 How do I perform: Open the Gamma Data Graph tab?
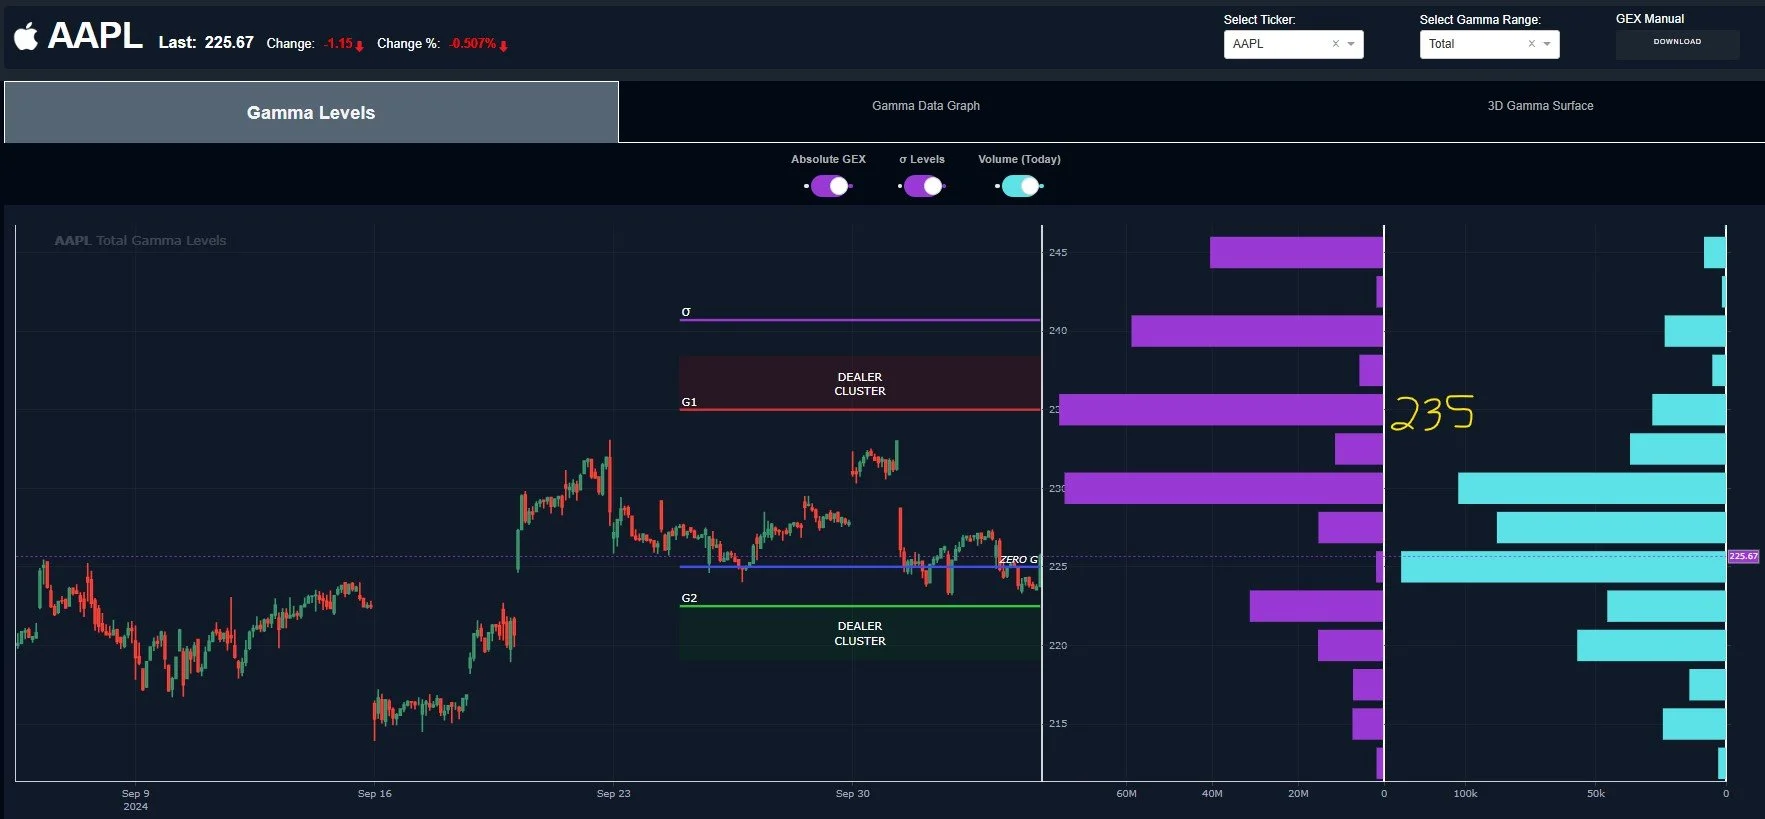[926, 106]
